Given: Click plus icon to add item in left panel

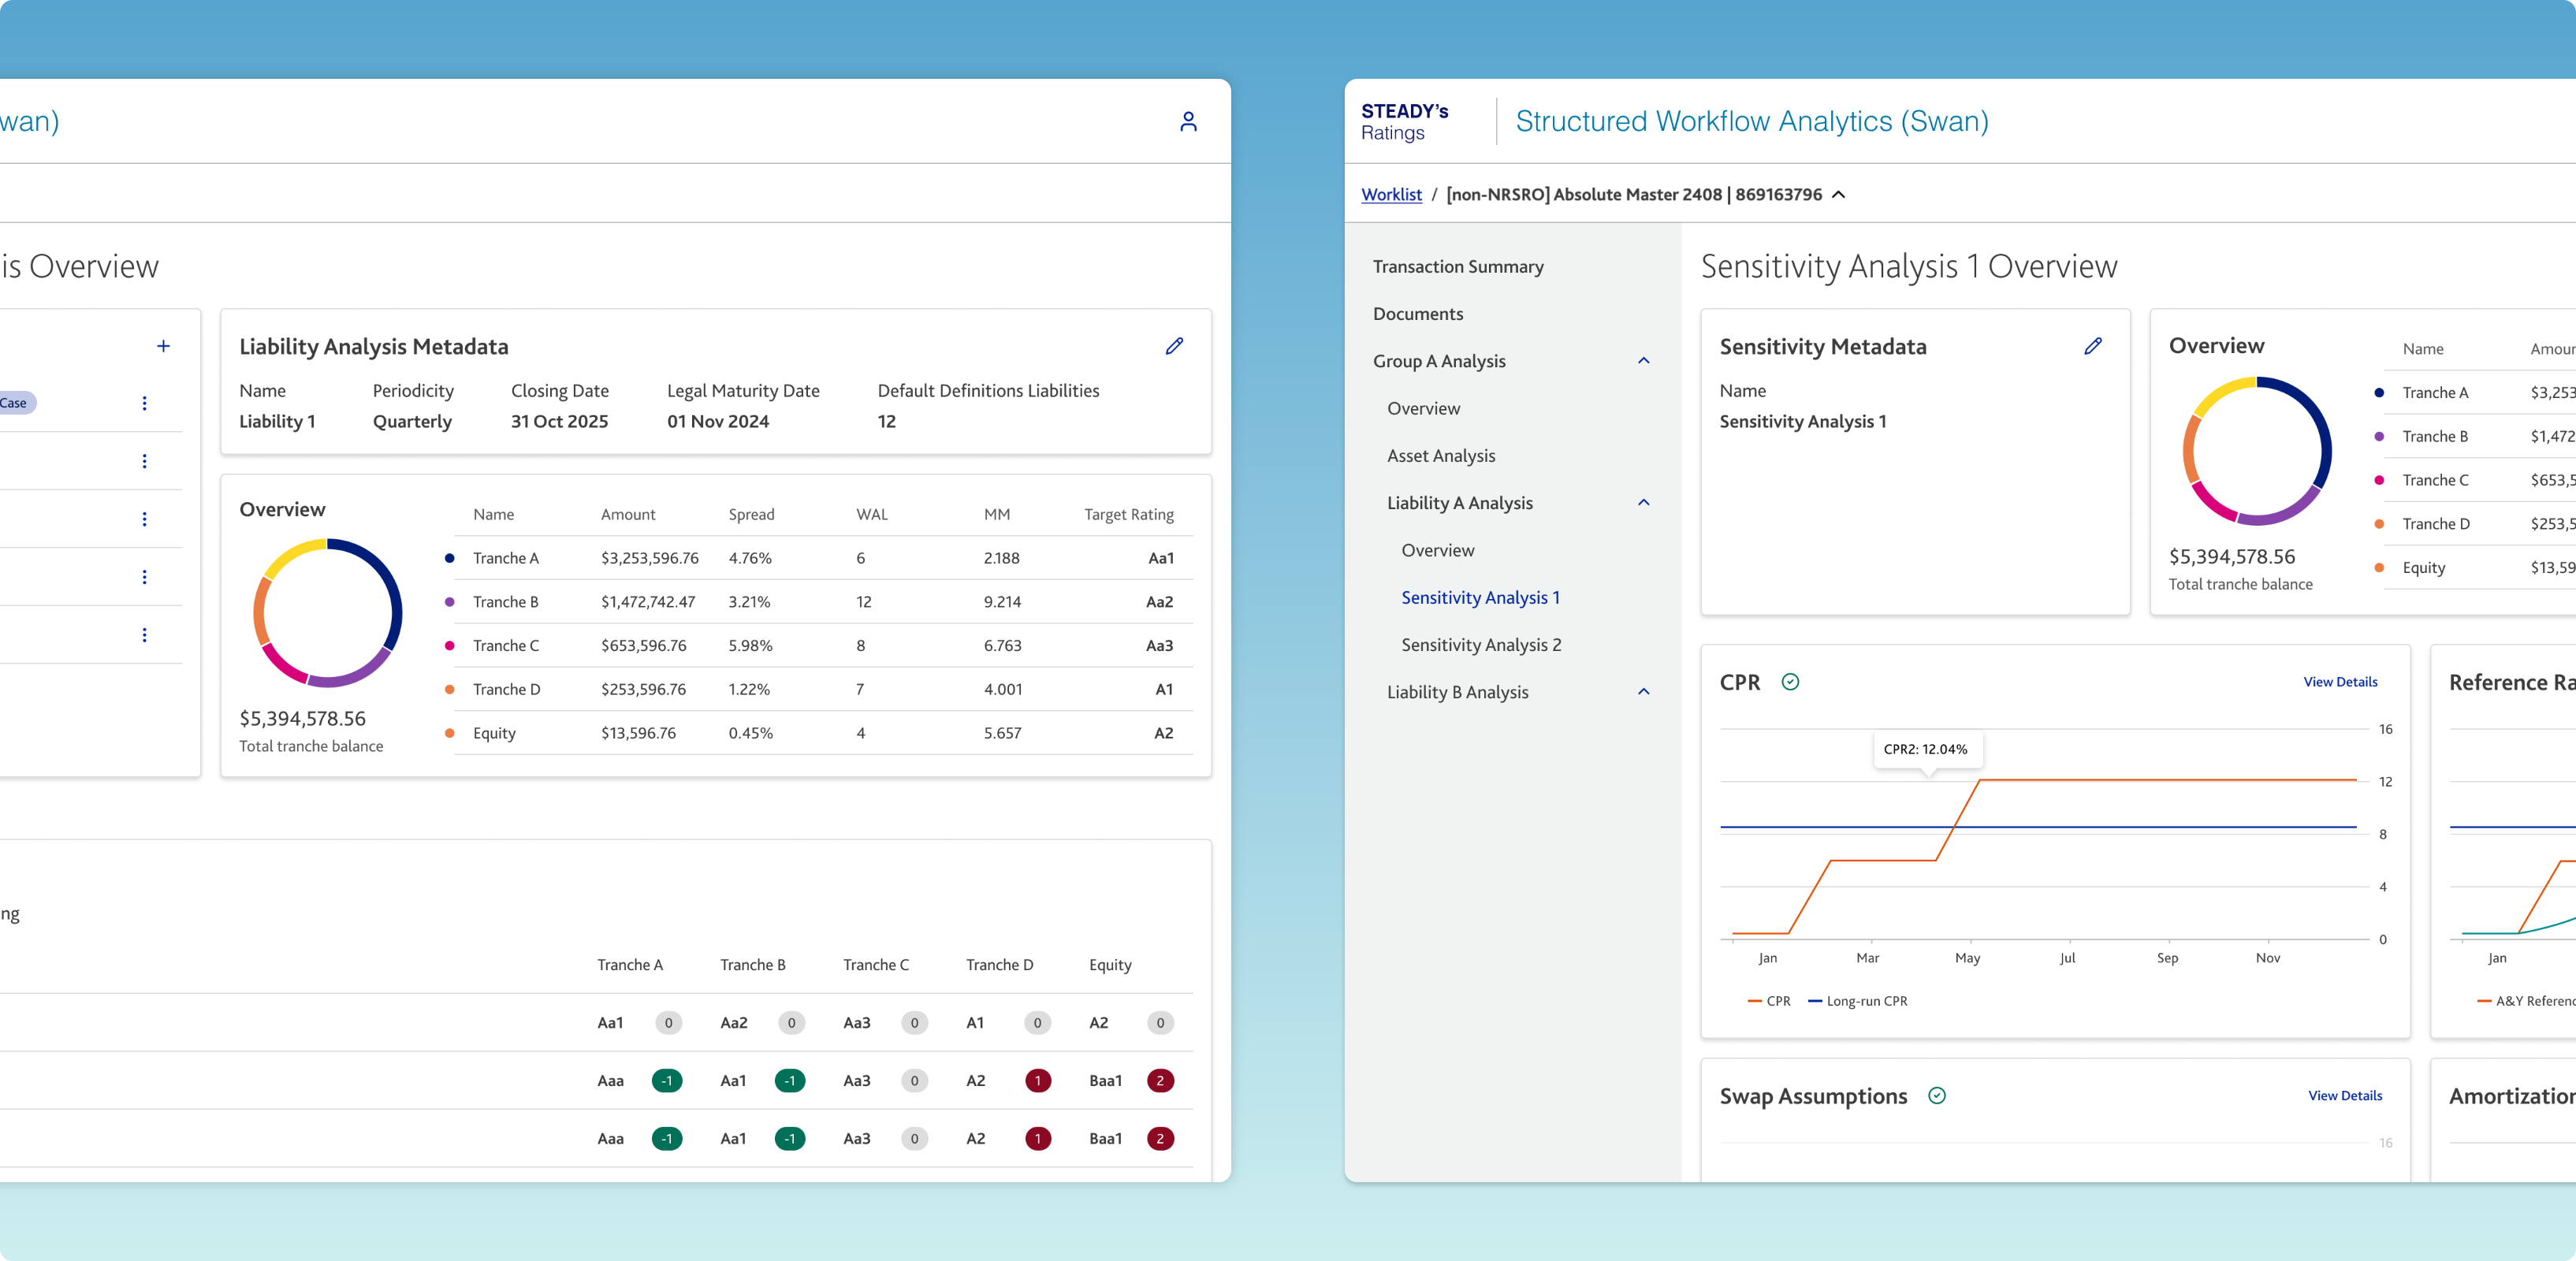Looking at the screenshot, I should (x=163, y=346).
